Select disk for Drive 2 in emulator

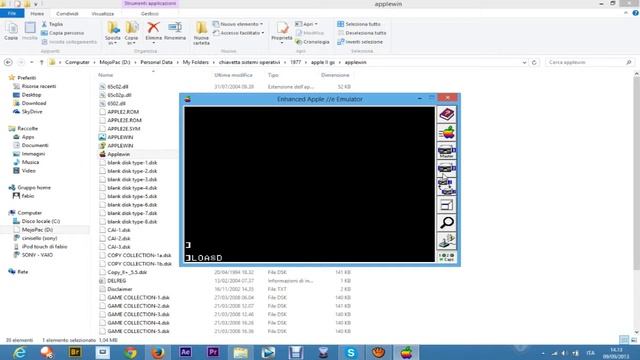click(x=447, y=168)
